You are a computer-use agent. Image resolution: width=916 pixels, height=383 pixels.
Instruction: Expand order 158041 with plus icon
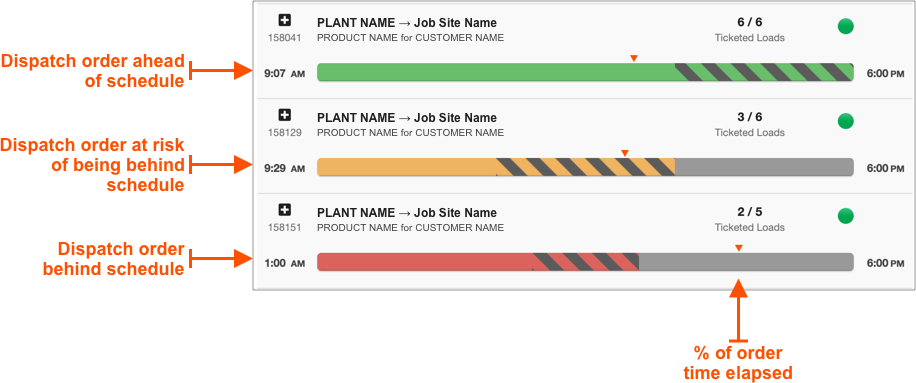point(284,20)
